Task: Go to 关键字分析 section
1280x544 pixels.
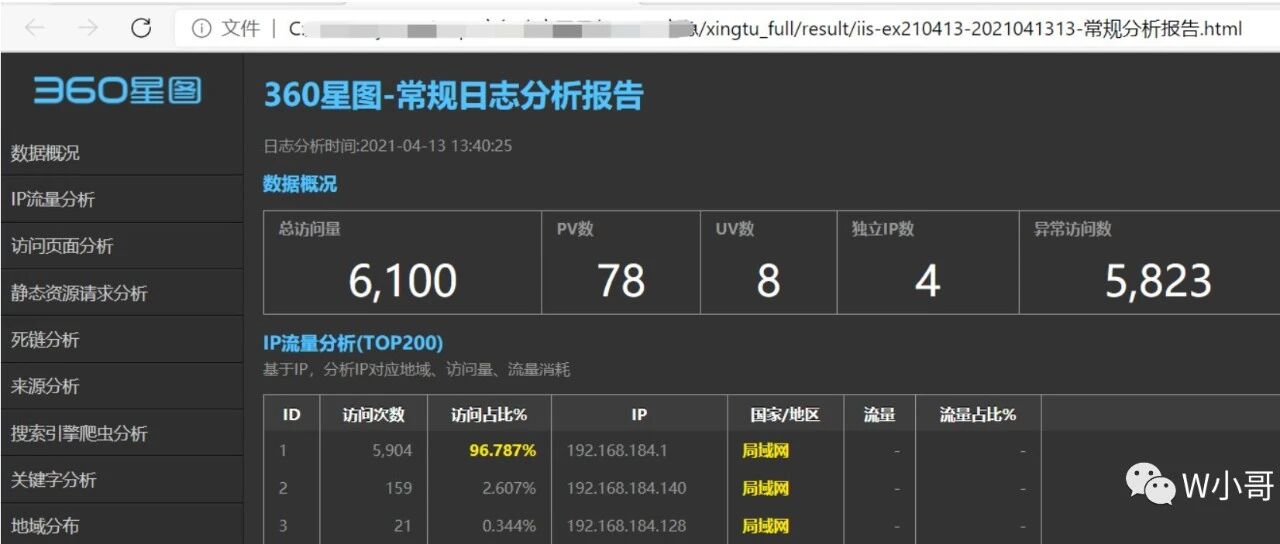Action: click(x=122, y=479)
